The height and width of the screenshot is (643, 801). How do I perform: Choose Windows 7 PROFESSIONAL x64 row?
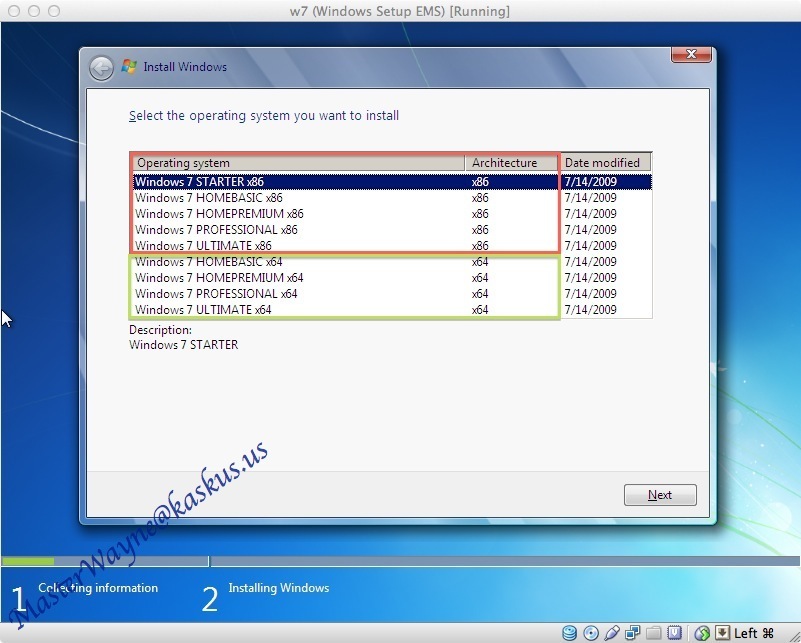click(x=216, y=294)
